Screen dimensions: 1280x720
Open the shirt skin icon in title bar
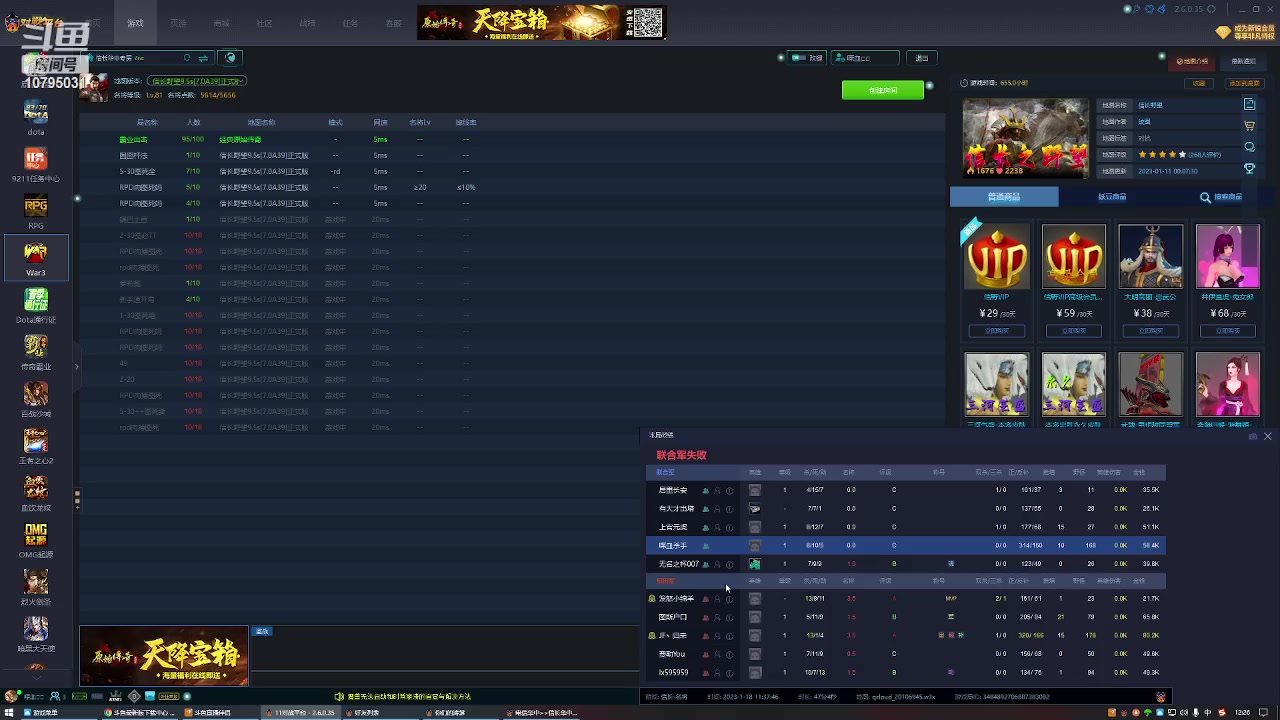coord(1150,9)
